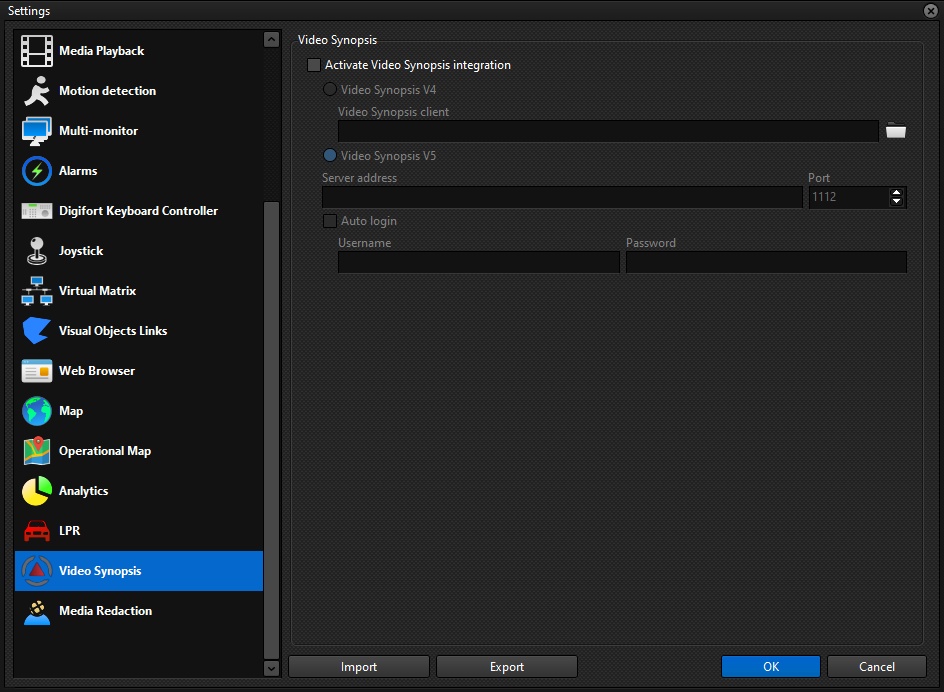Toggle the Auto login checkbox
This screenshot has height=692, width=944.
(330, 221)
